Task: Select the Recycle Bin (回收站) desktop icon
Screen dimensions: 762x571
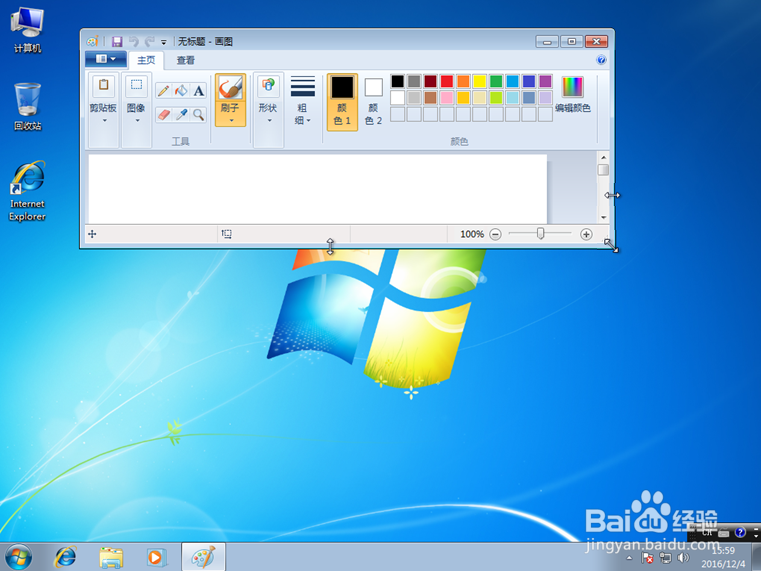Action: (x=27, y=107)
